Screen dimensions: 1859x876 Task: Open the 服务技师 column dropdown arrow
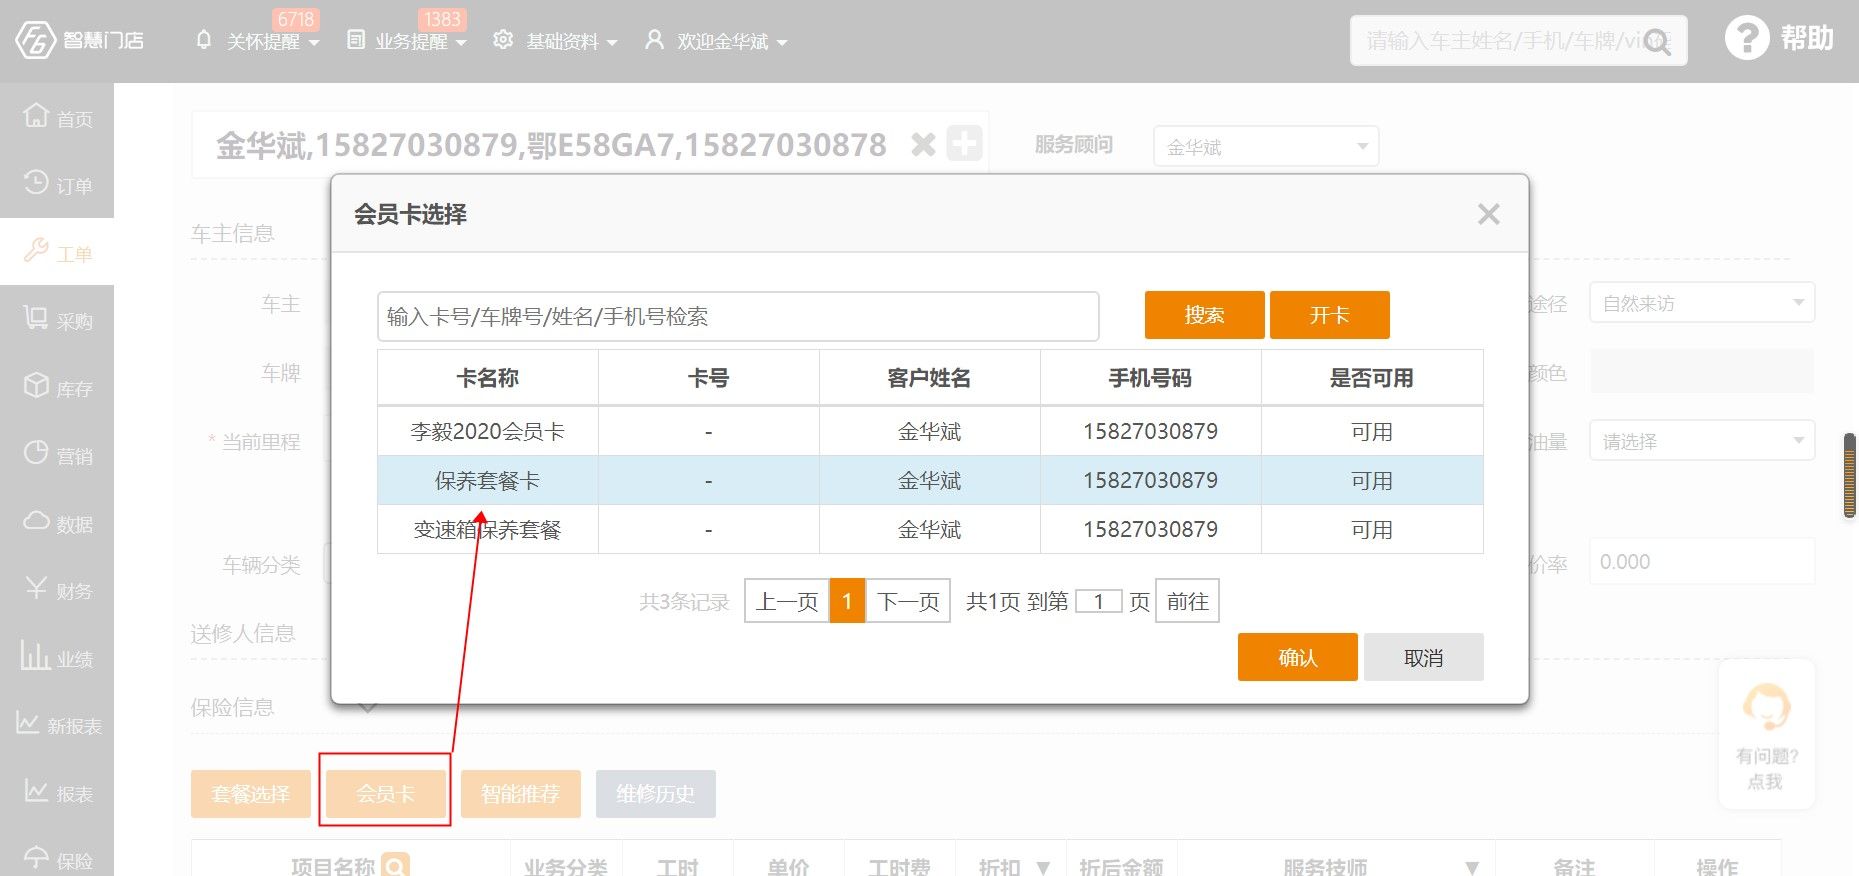click(x=1471, y=867)
